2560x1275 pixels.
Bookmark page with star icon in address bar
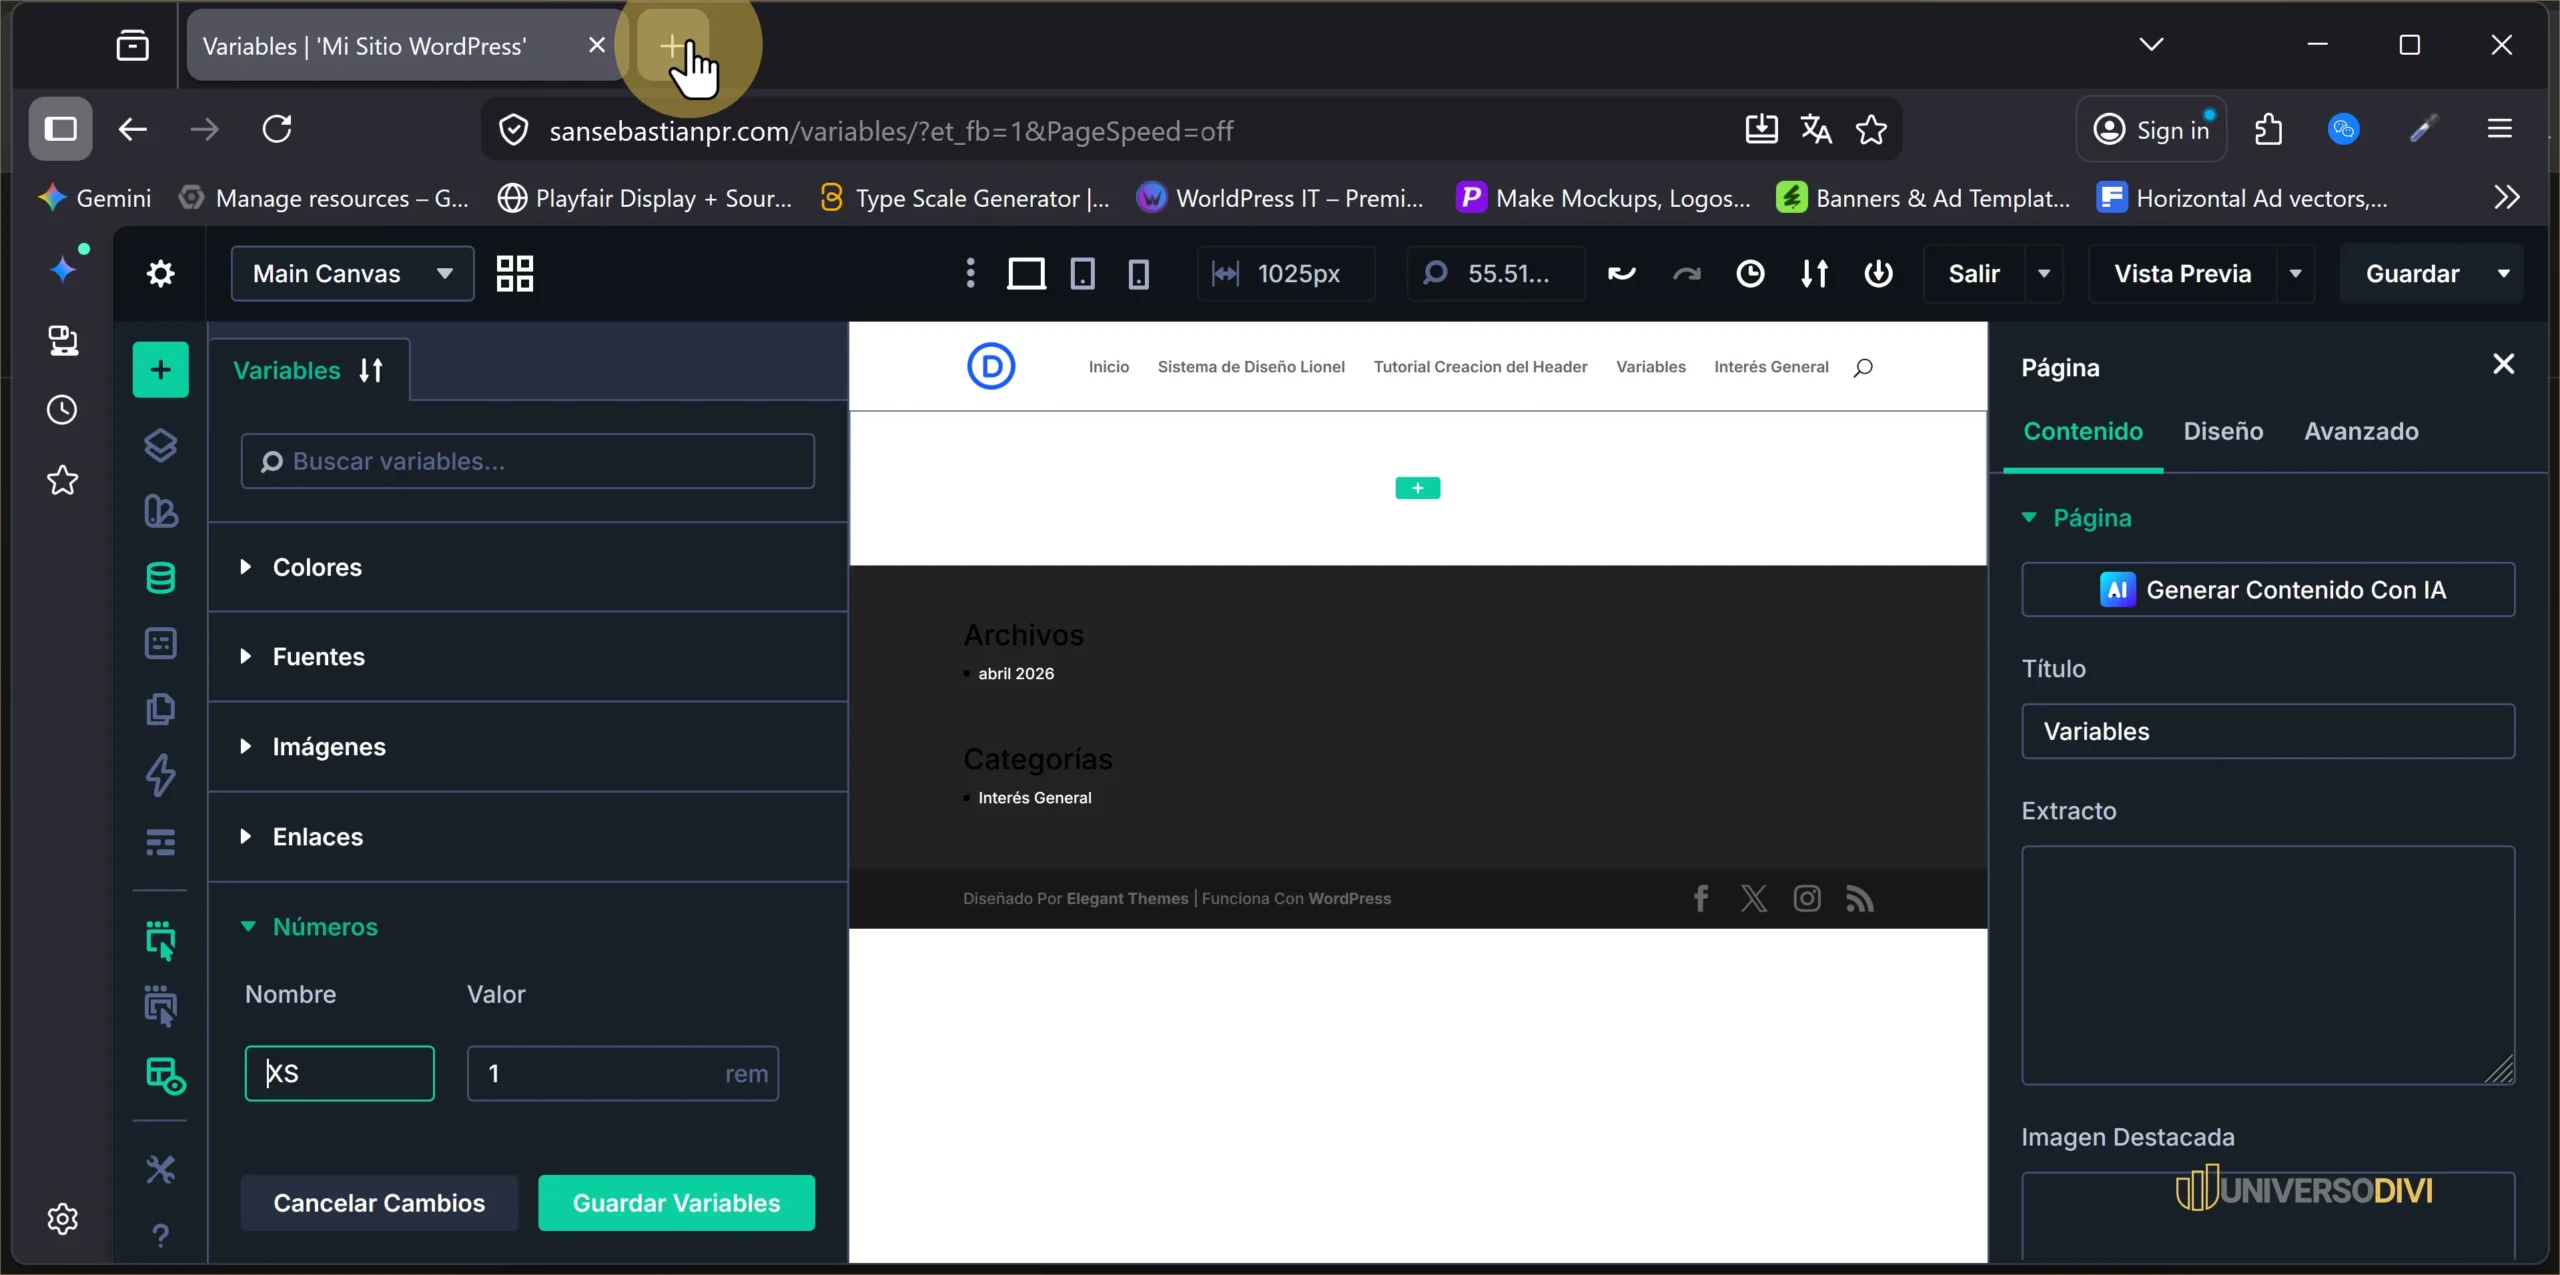(1870, 130)
